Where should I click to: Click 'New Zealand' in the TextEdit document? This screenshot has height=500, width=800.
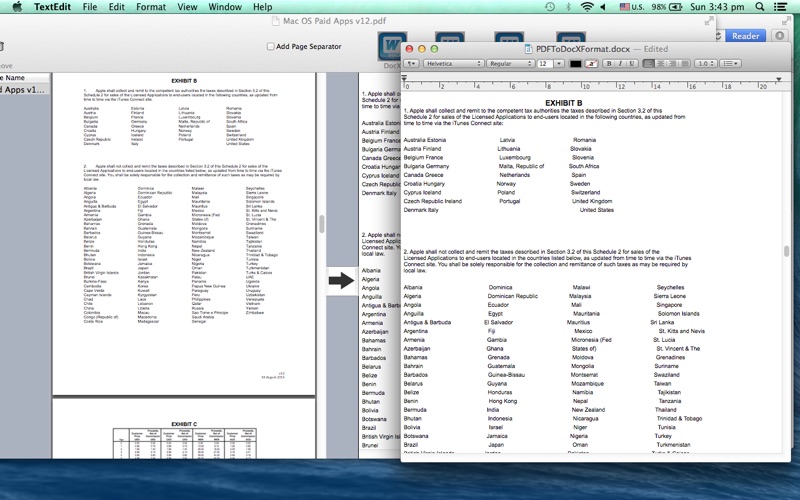tap(588, 410)
